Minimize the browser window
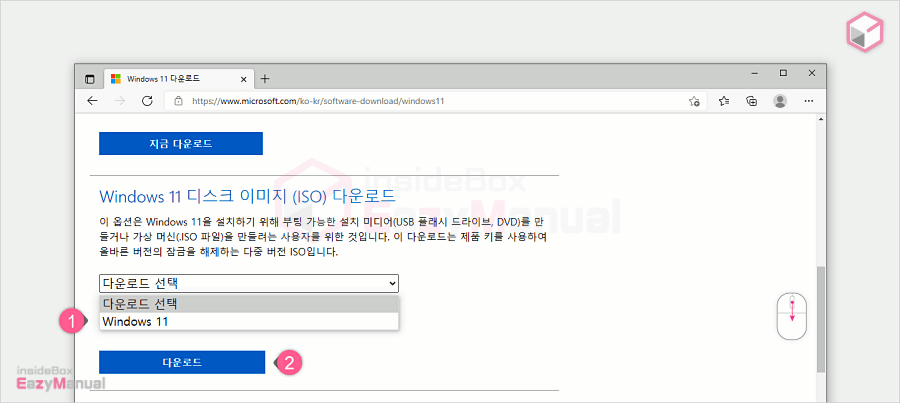The width and height of the screenshot is (900, 403). 755,73
